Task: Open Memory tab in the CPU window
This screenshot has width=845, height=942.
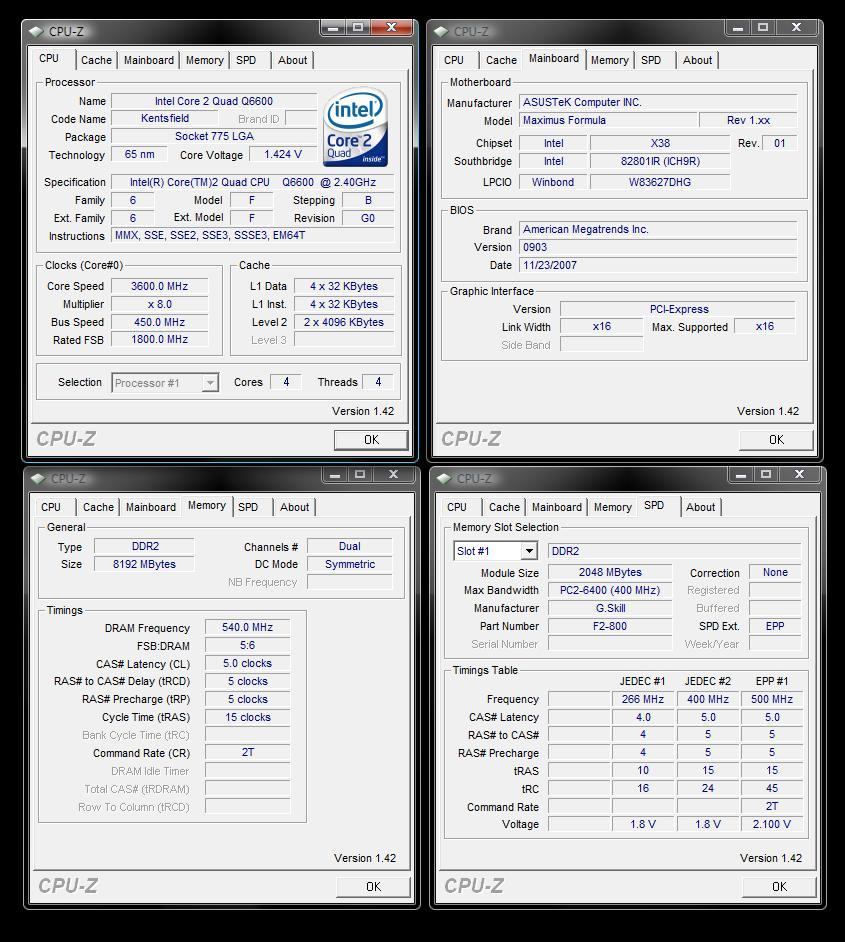Action: [204, 60]
